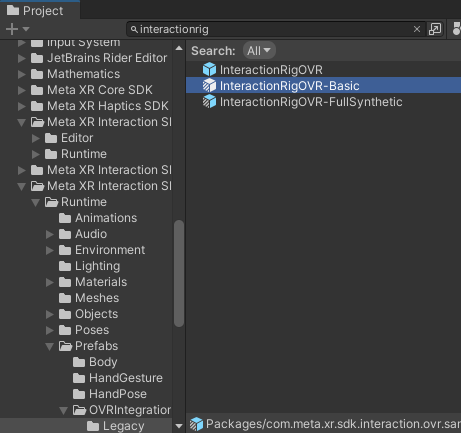Click the Poses folder icon

pos(65,330)
